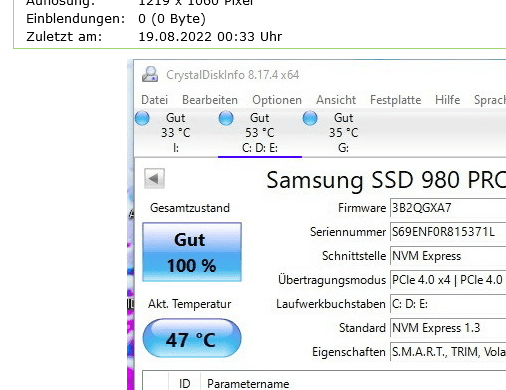Click the Eigenschaften field with S.M.A.R.T., TRIM
Viewport: 506px width, 390px height.
448,352
